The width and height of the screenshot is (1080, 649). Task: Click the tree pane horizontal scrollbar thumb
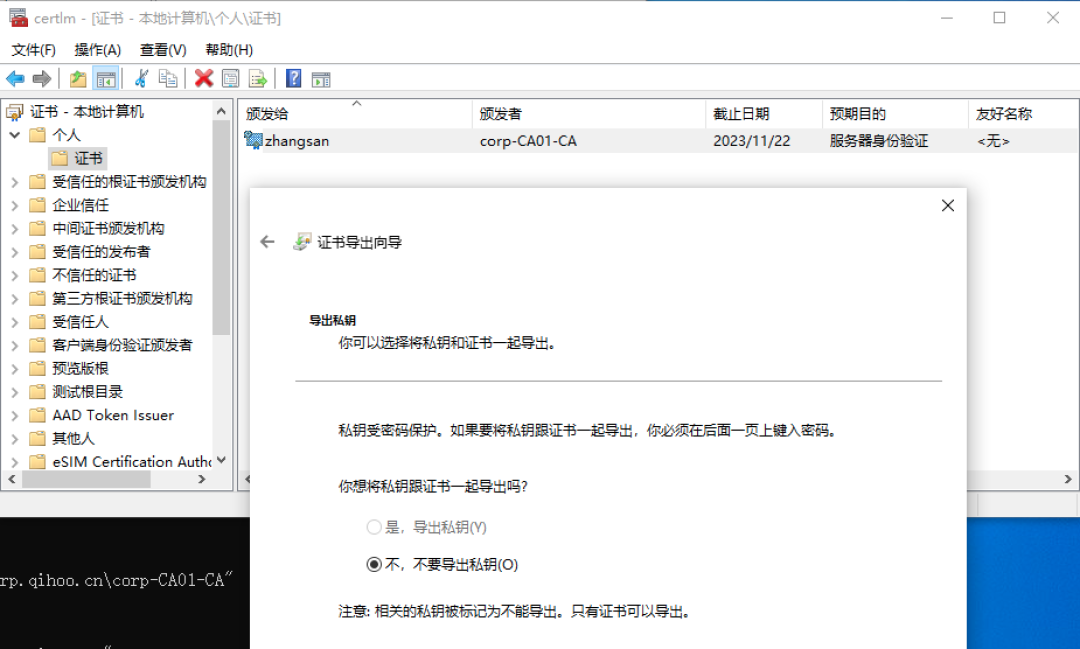[86, 479]
